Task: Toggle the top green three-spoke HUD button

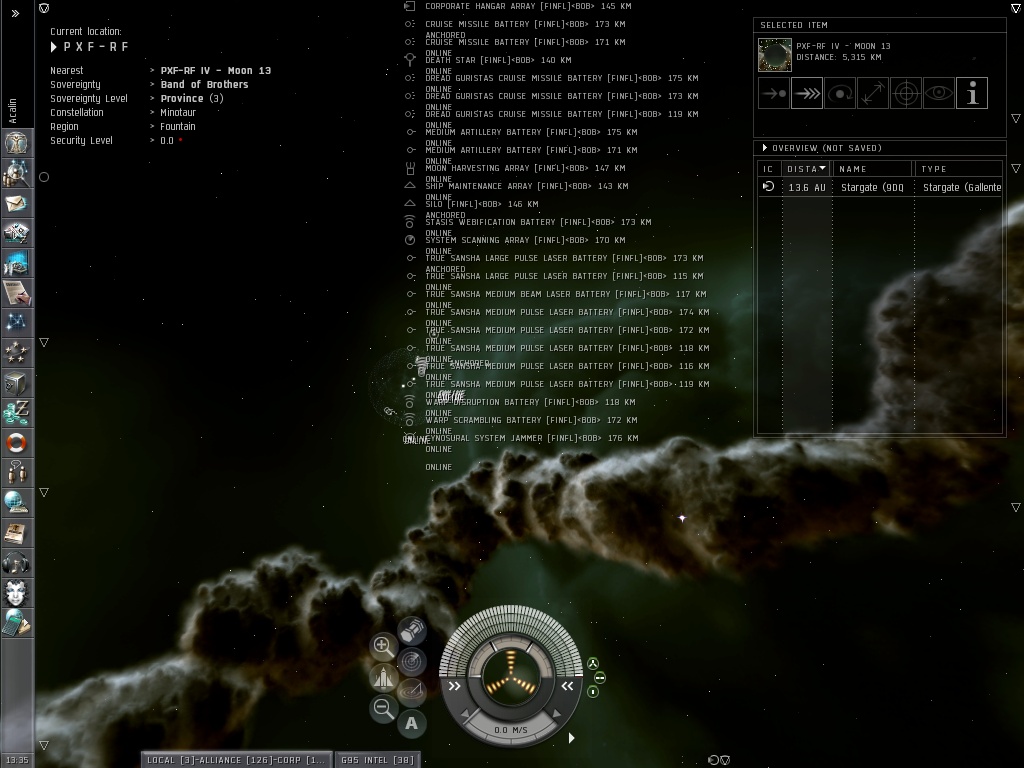Action: (593, 664)
